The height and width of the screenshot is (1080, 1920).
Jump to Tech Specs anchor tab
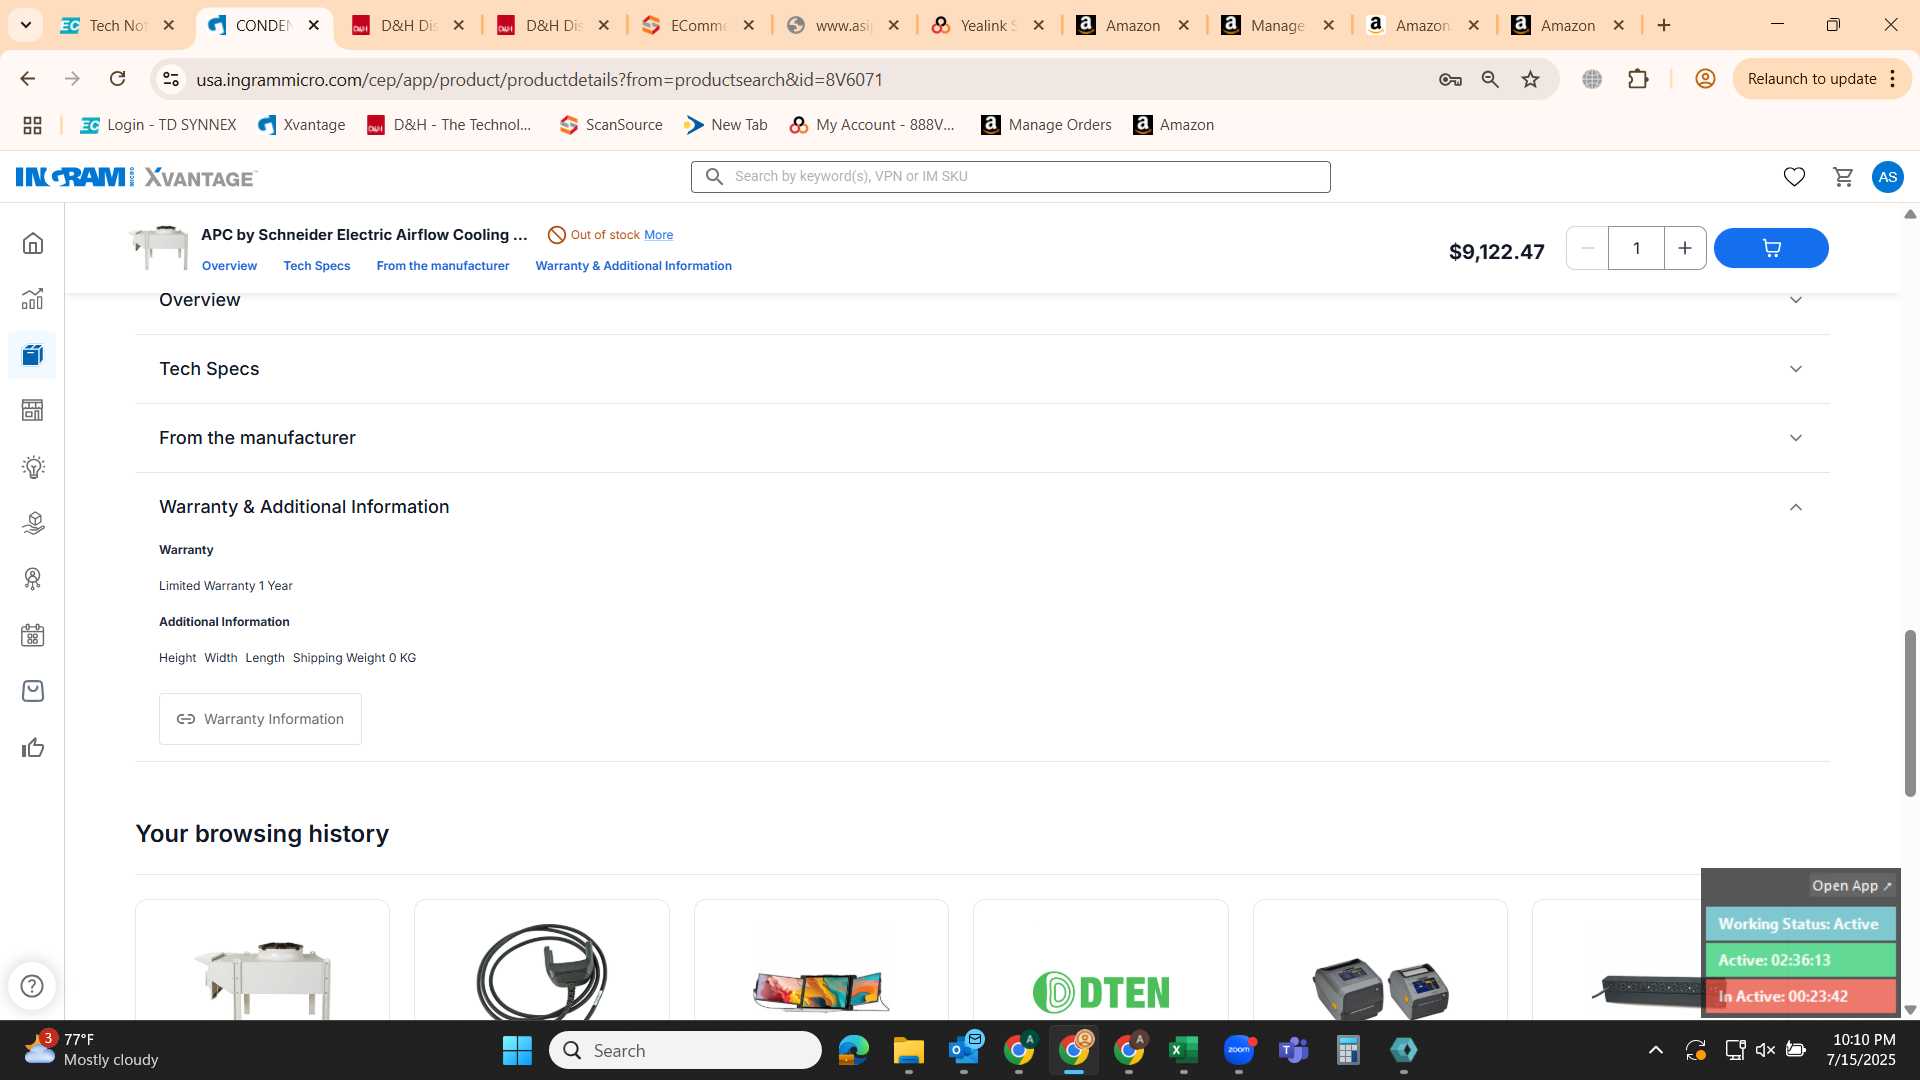point(317,266)
